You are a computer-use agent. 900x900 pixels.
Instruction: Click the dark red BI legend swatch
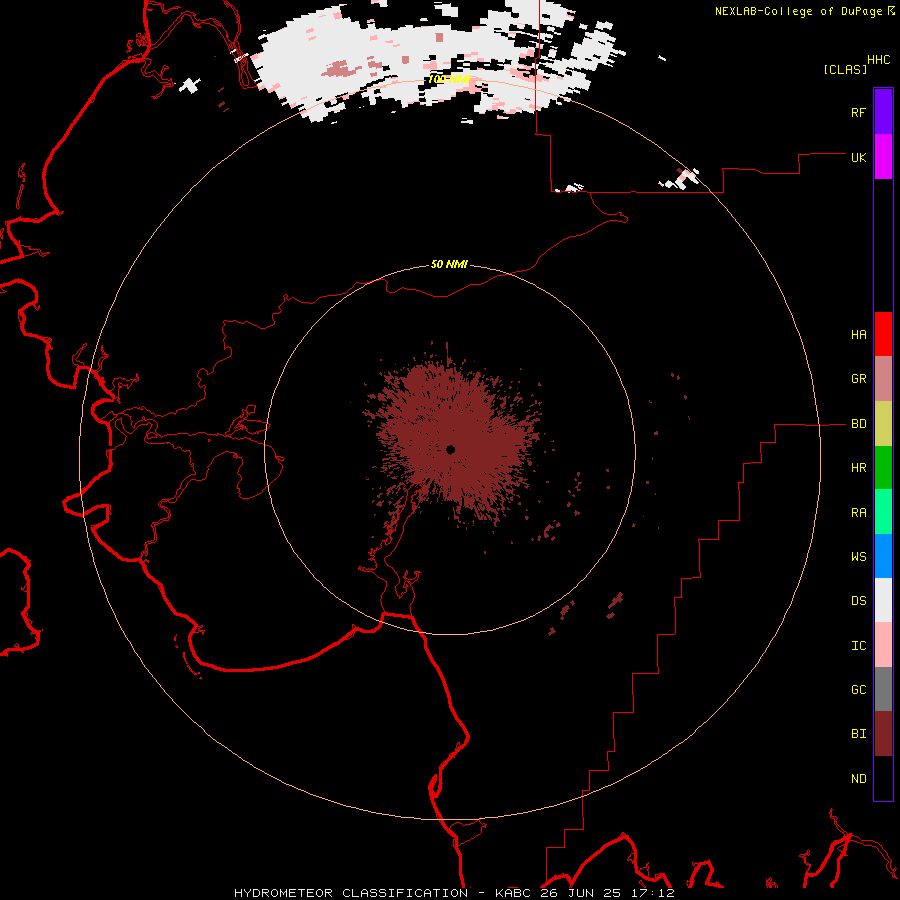(x=883, y=734)
